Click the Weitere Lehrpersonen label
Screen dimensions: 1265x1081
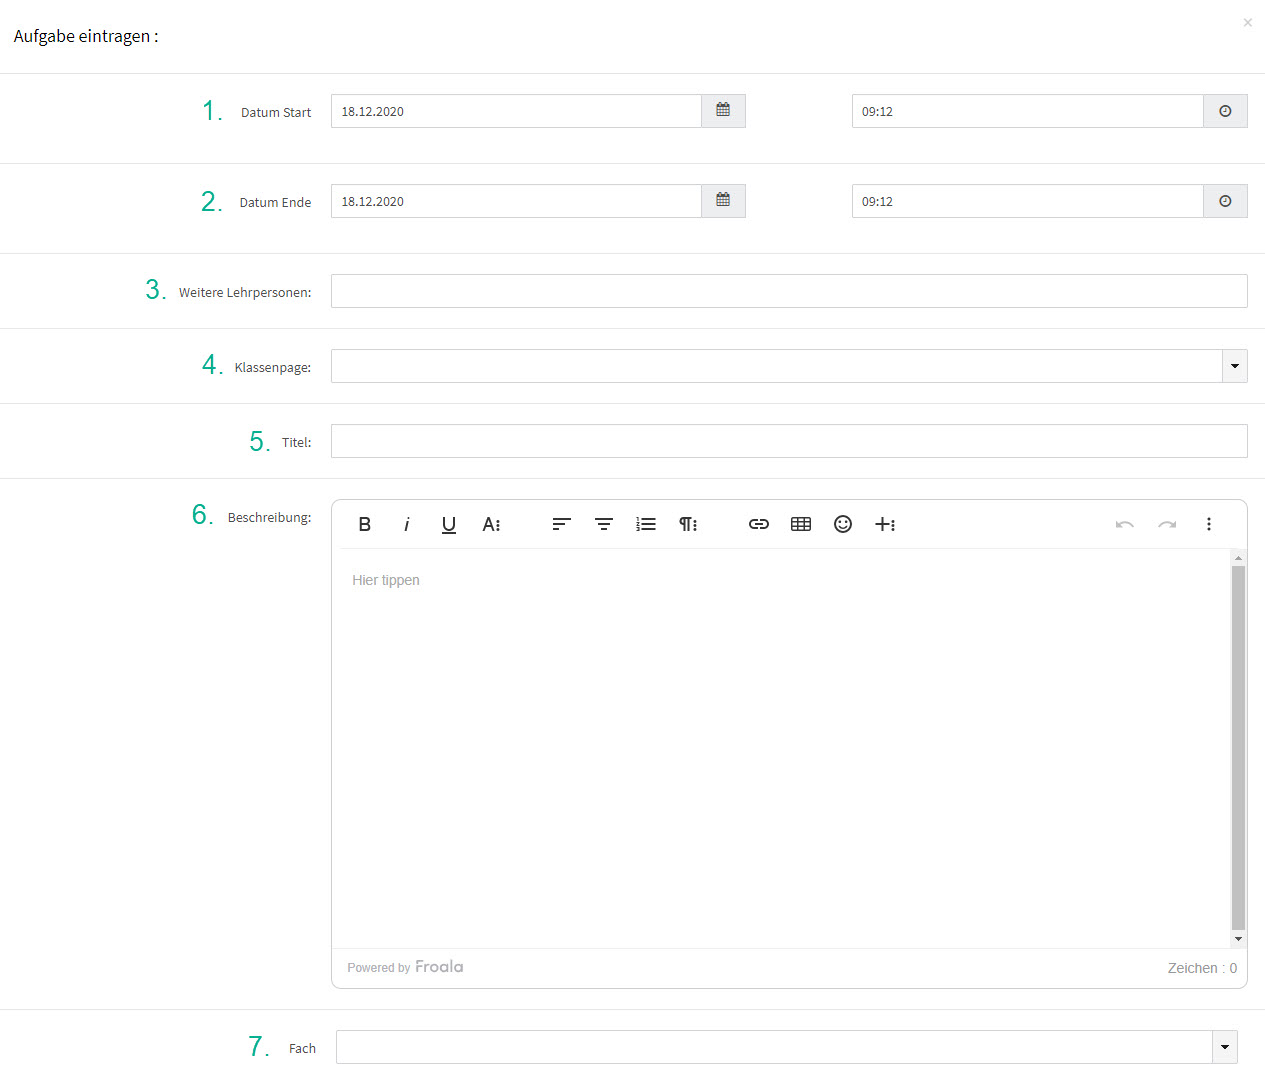245,292
